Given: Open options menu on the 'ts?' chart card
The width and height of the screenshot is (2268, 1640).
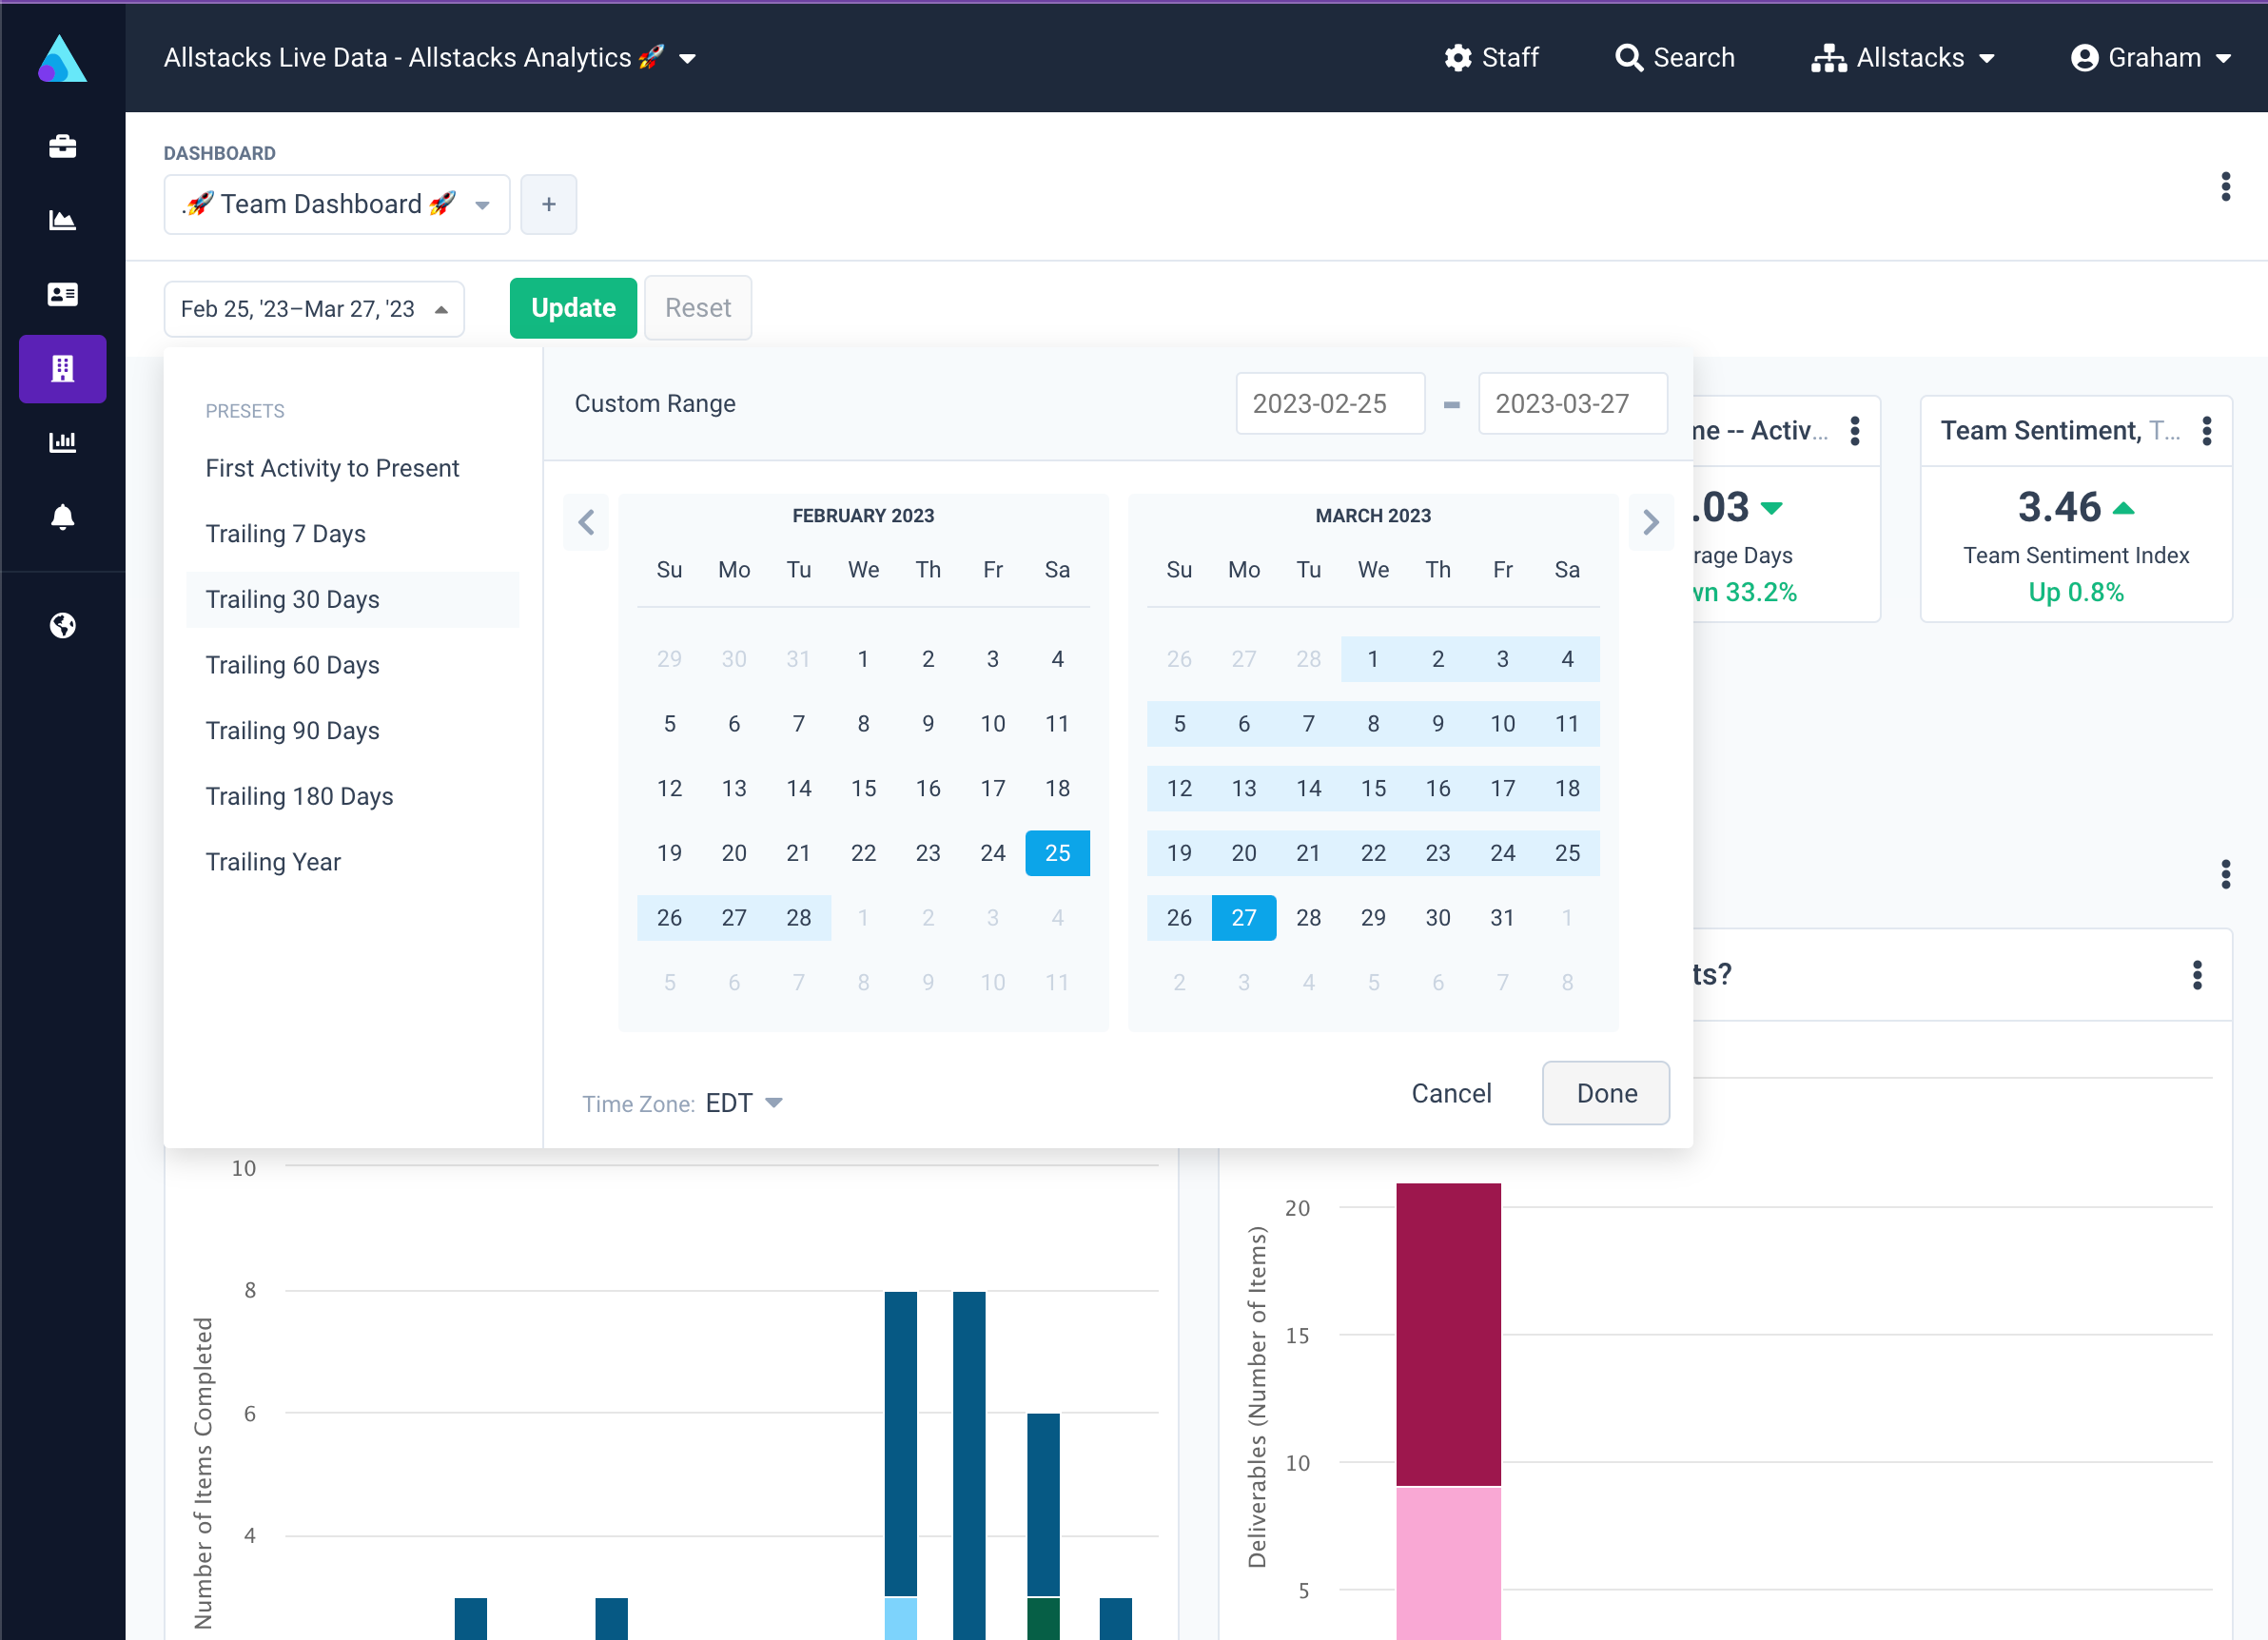Looking at the screenshot, I should coord(2196,975).
